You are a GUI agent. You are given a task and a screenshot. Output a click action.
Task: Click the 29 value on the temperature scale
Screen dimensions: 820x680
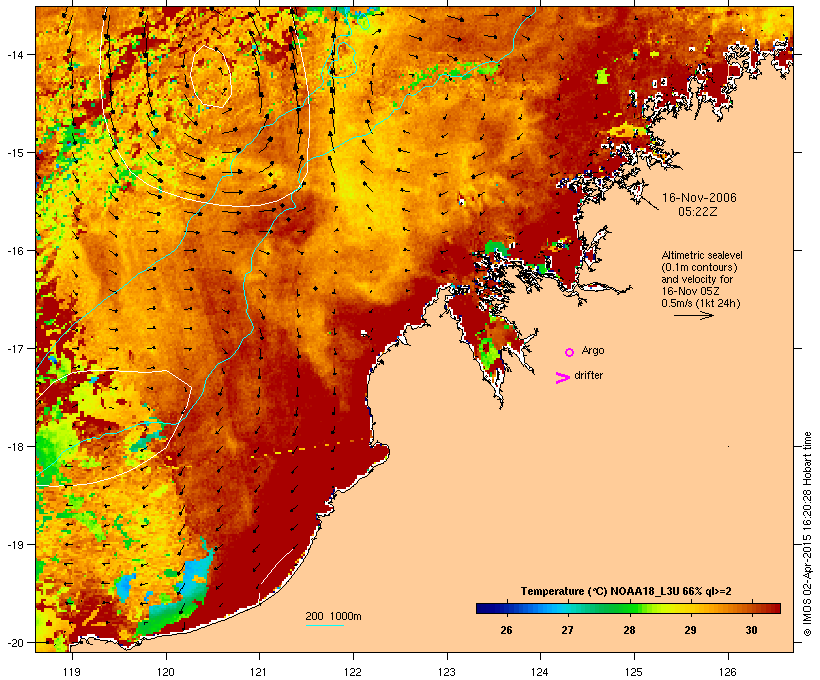point(690,630)
